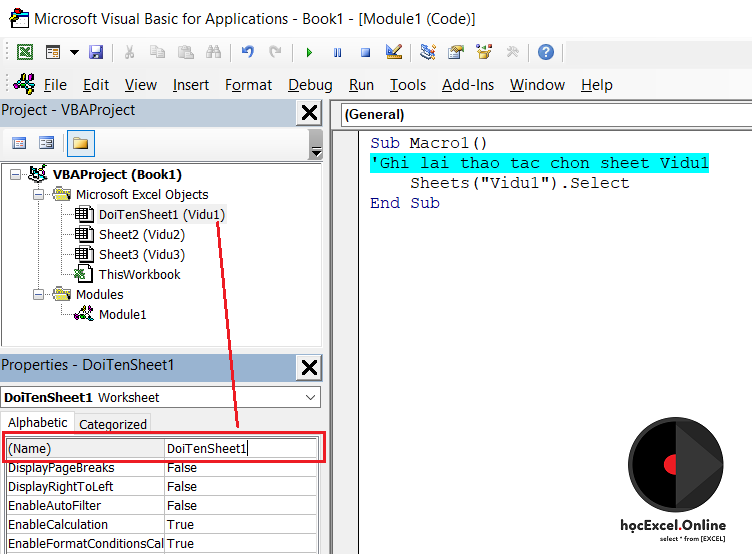
Task: Collapse Microsoft Excel Objects folder
Action: 38,195
